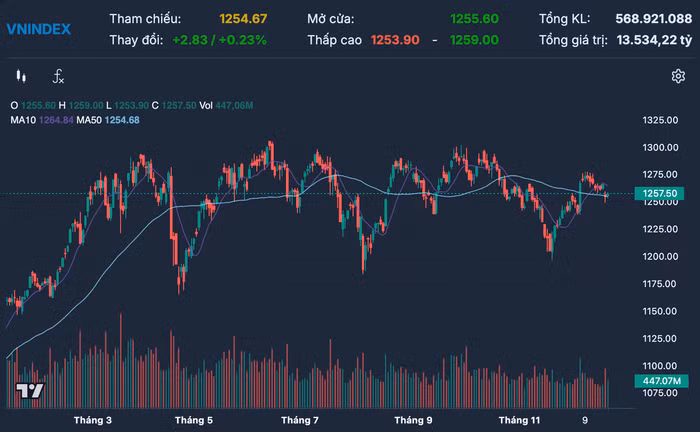Open the fx indicators menu
This screenshot has height=432, width=700.
pyautogui.click(x=58, y=76)
